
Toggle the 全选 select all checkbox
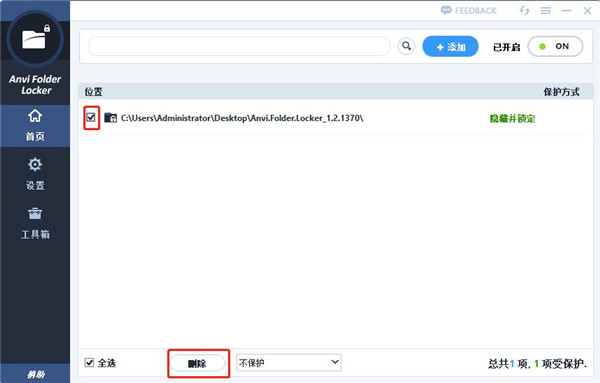tap(89, 362)
